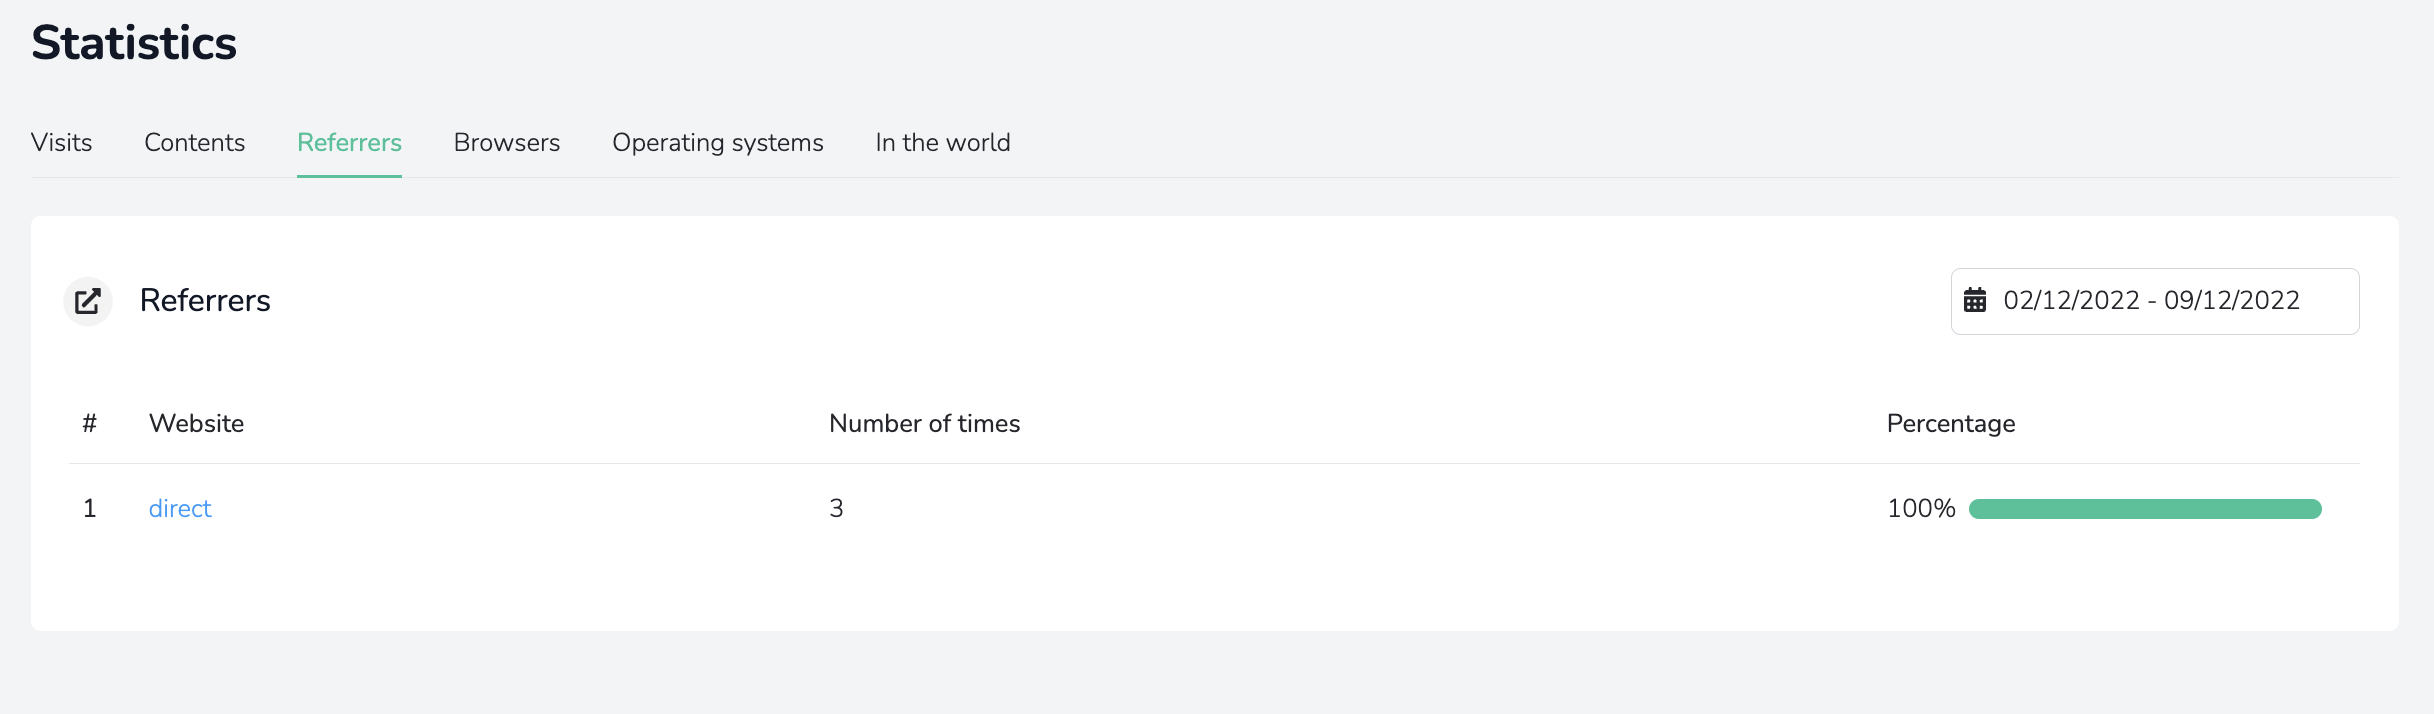The image size is (2434, 714).
Task: Click the Referrers external-link icon
Action: [x=88, y=301]
